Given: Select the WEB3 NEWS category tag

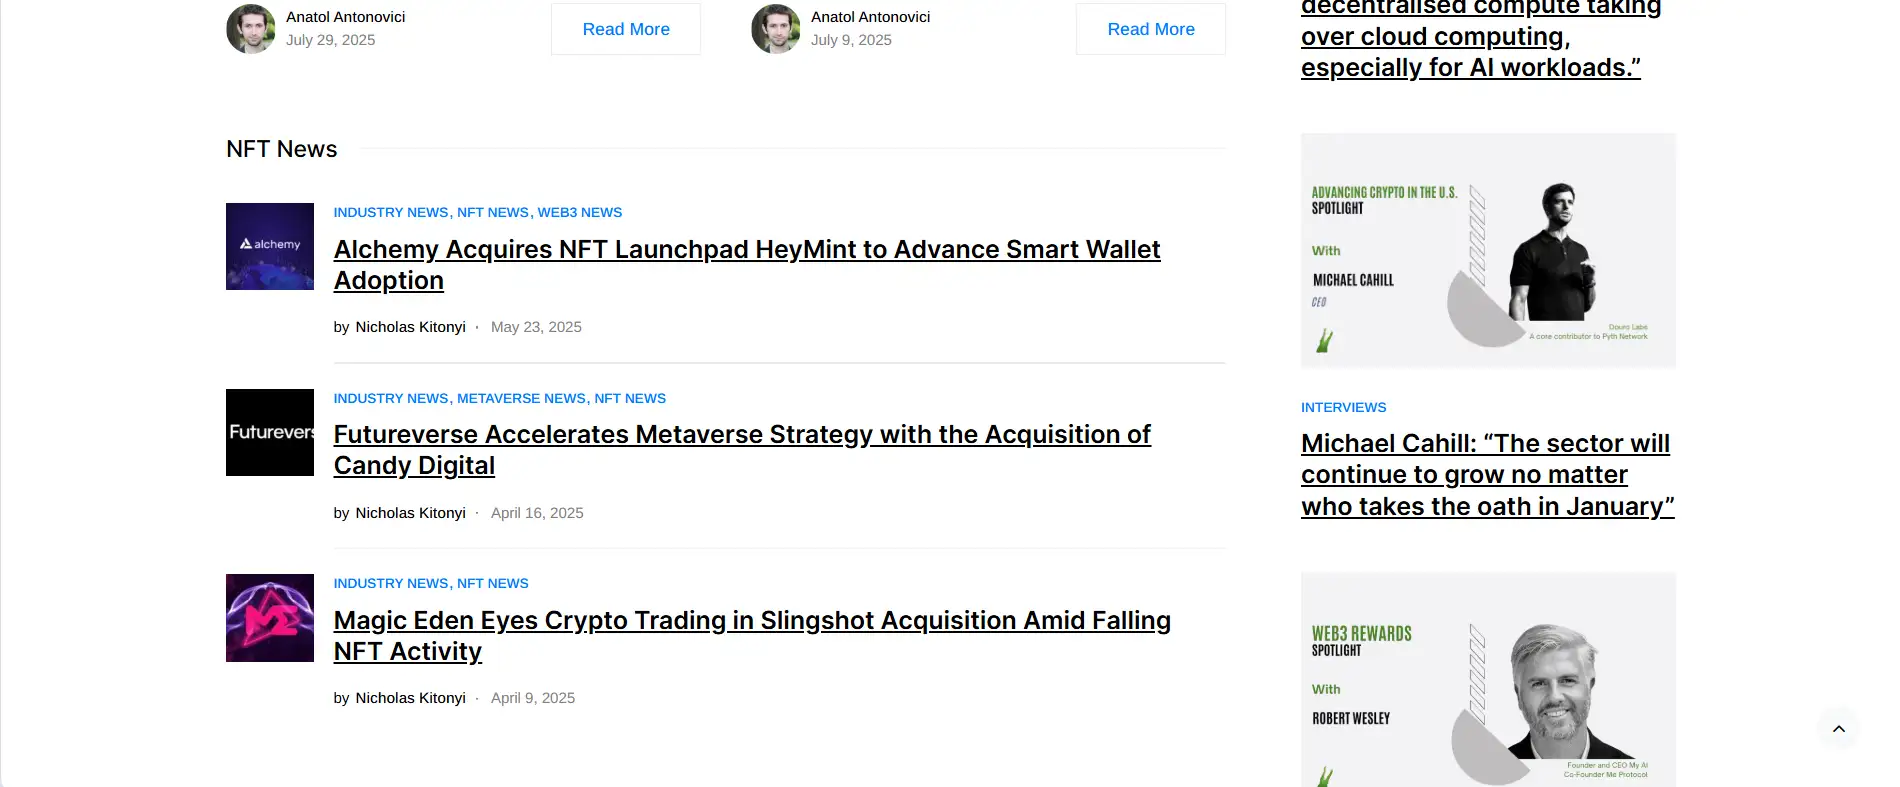Looking at the screenshot, I should pyautogui.click(x=580, y=212).
